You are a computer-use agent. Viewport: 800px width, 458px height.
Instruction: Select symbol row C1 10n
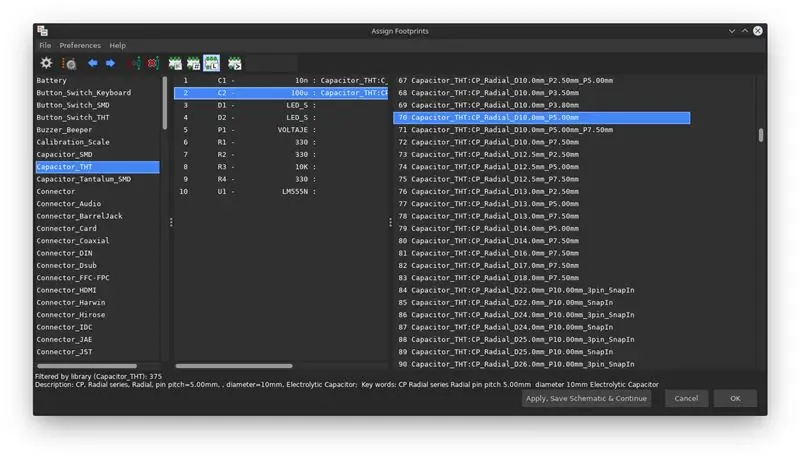(281, 81)
